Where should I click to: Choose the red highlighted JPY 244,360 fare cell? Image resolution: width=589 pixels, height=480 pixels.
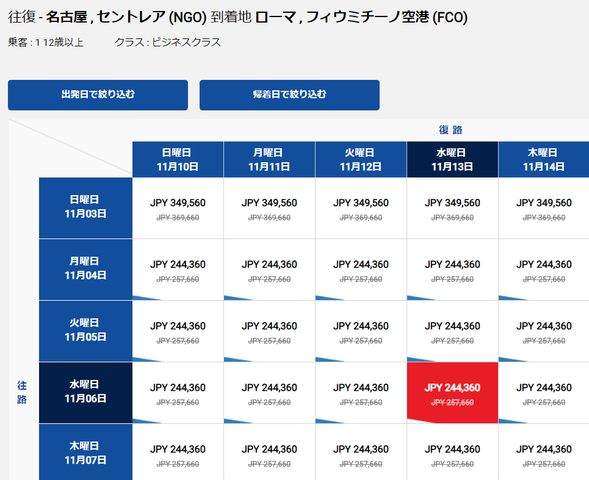[452, 392]
